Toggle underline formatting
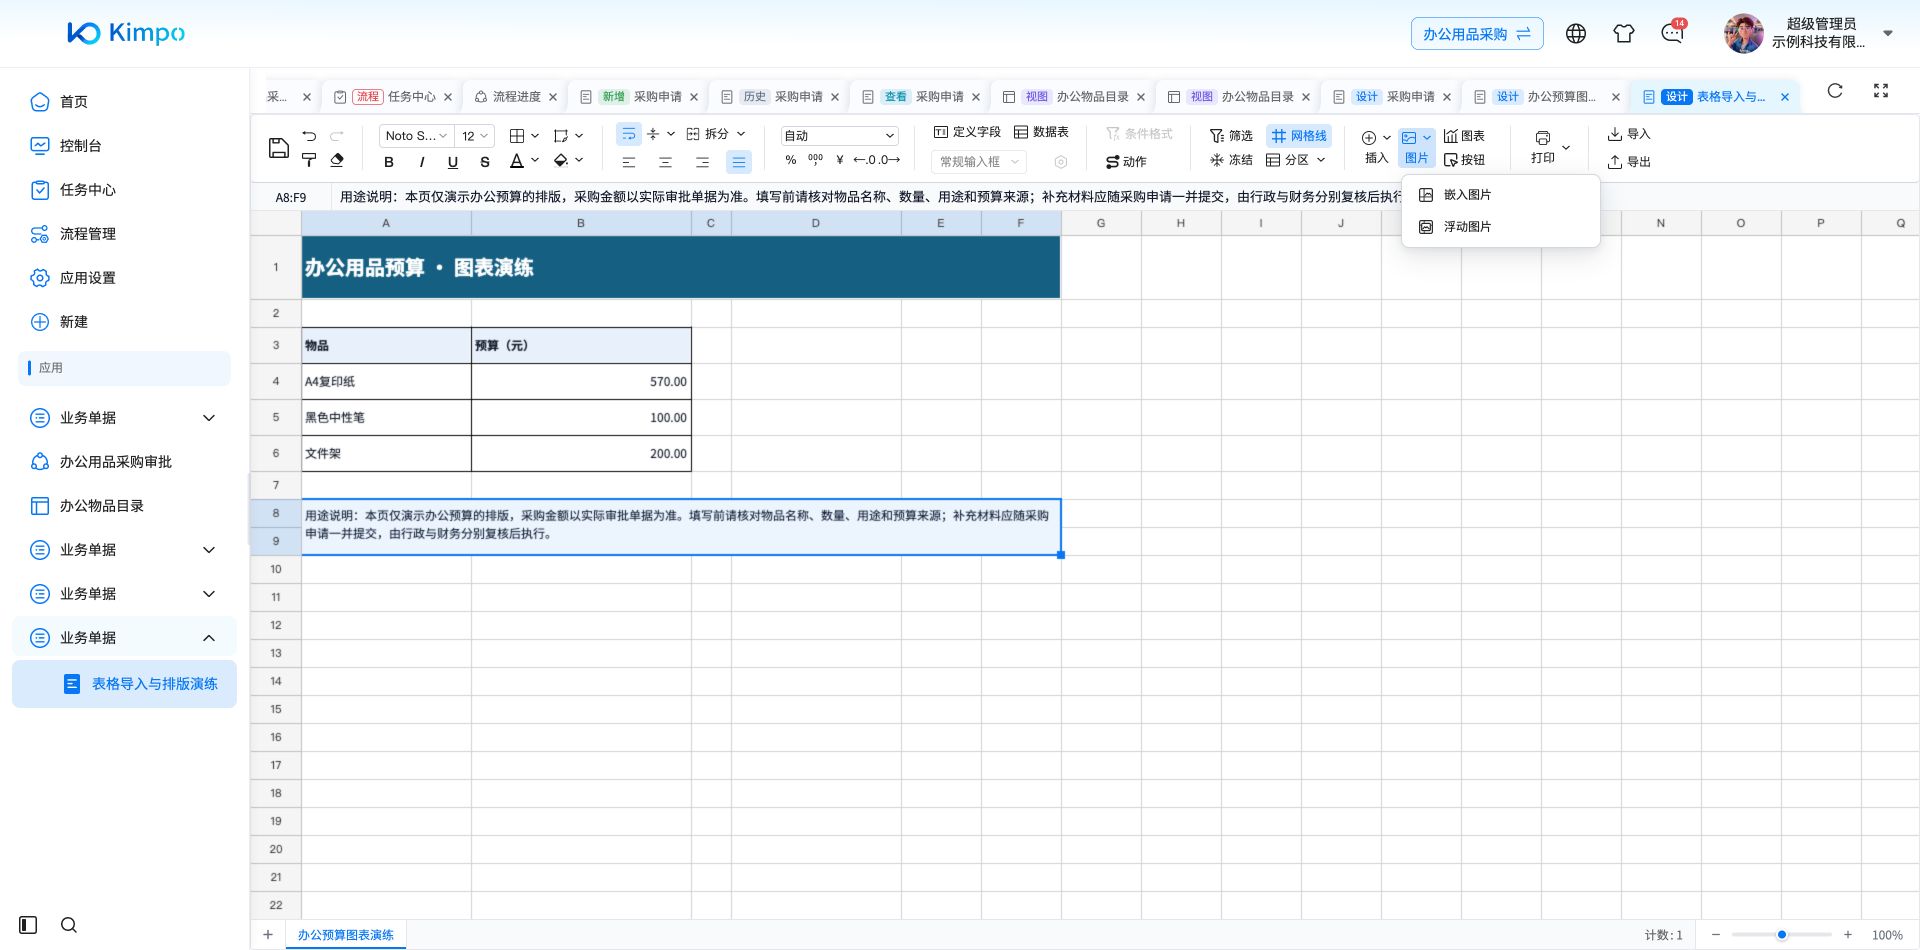Viewport: 1920px width, 950px height. [453, 162]
